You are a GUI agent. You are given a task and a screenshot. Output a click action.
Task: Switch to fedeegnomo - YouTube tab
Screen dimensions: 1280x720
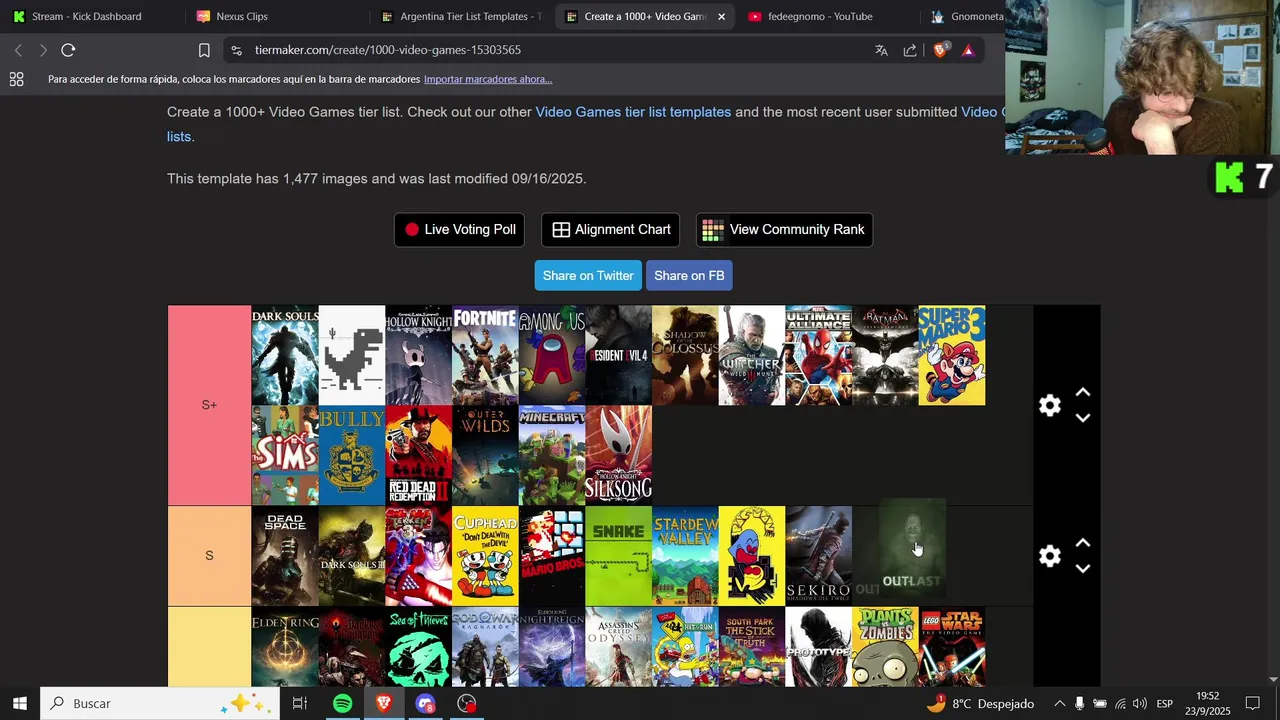(x=820, y=16)
